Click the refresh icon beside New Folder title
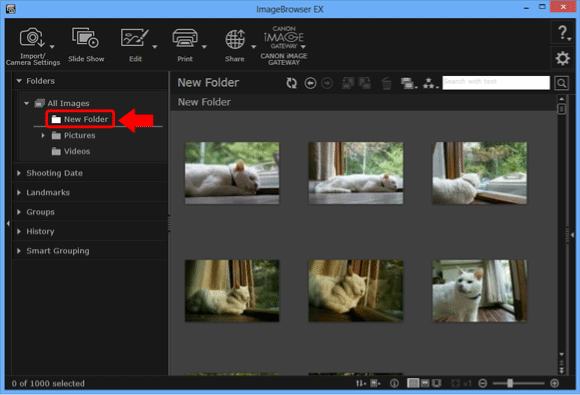This screenshot has width=580, height=395. 291,83
